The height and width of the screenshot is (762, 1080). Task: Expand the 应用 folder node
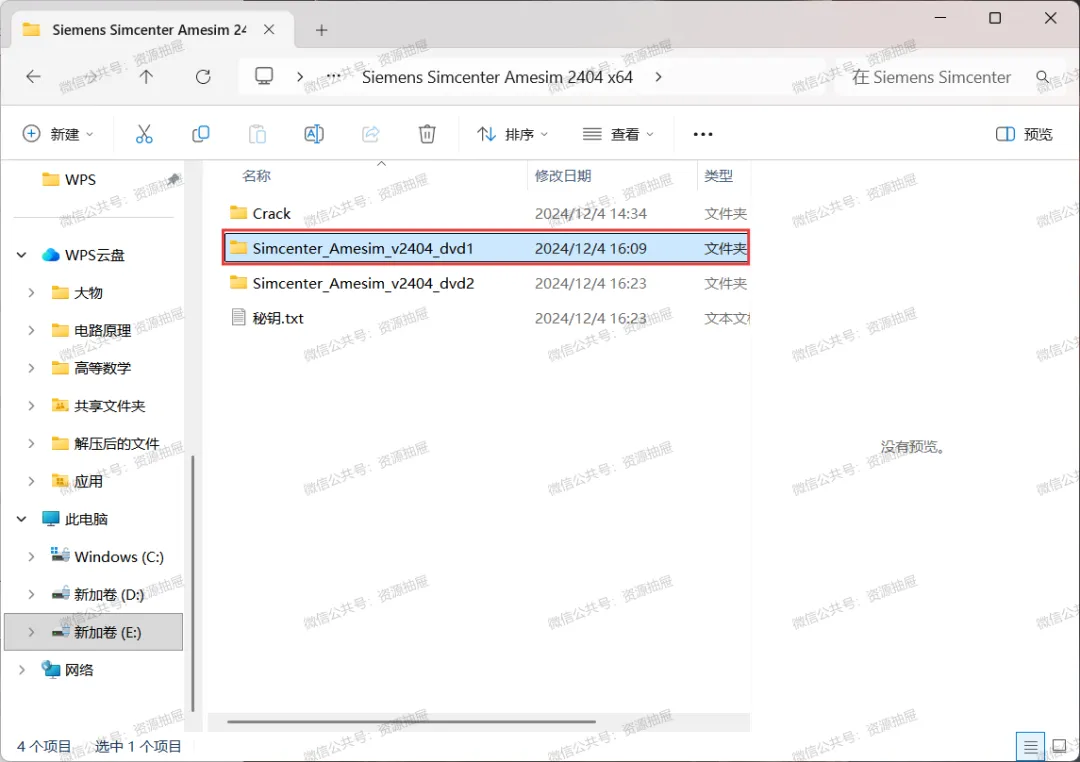31,482
